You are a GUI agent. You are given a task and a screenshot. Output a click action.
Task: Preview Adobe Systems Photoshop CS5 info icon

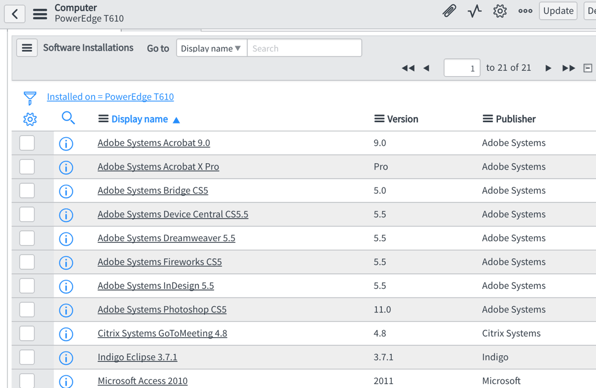point(66,310)
